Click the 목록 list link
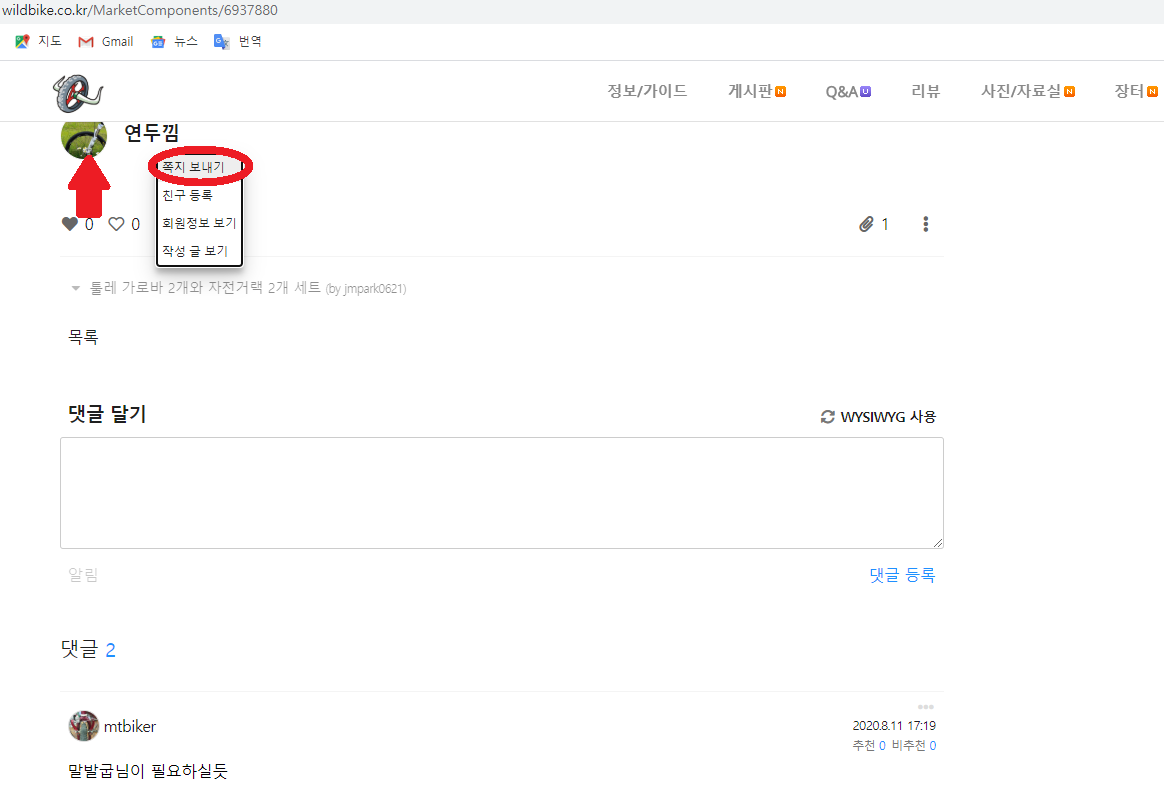This screenshot has width=1164, height=787. coord(83,337)
